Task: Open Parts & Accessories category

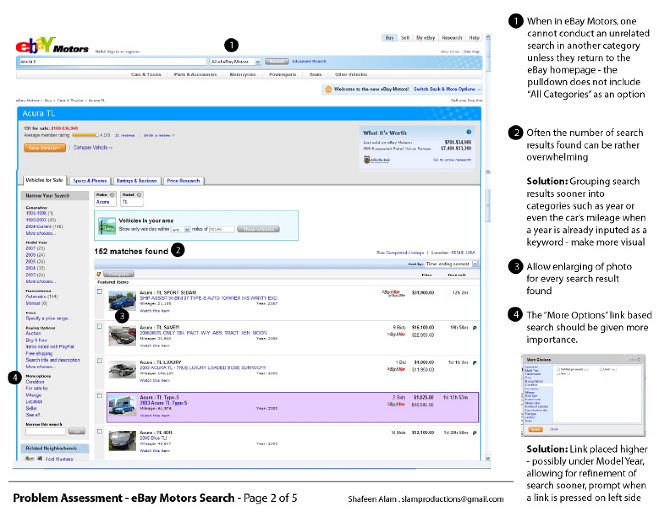Action: (x=195, y=74)
